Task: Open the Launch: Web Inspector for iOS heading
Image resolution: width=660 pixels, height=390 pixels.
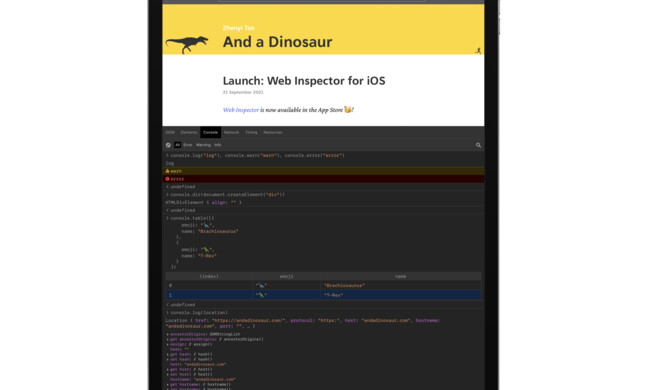Action: tap(304, 80)
